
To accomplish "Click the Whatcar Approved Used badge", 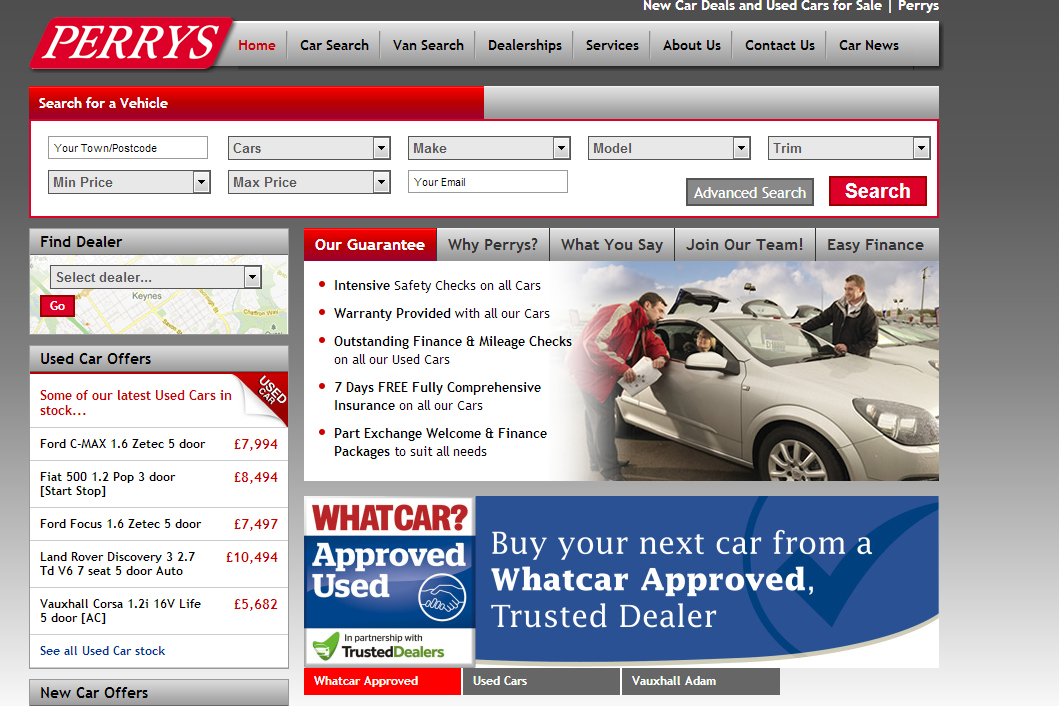I will pos(388,560).
